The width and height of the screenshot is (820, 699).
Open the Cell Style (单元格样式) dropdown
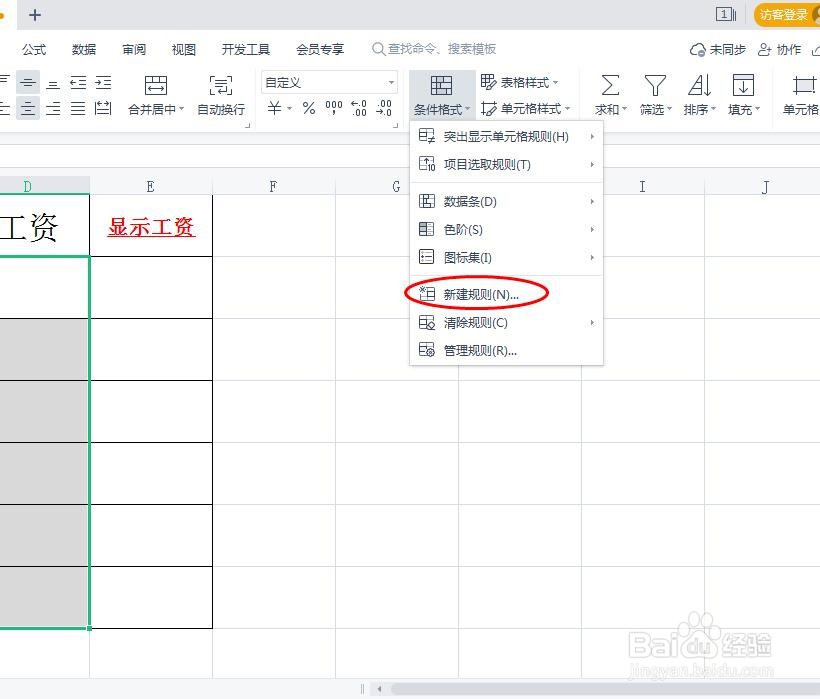(x=525, y=108)
